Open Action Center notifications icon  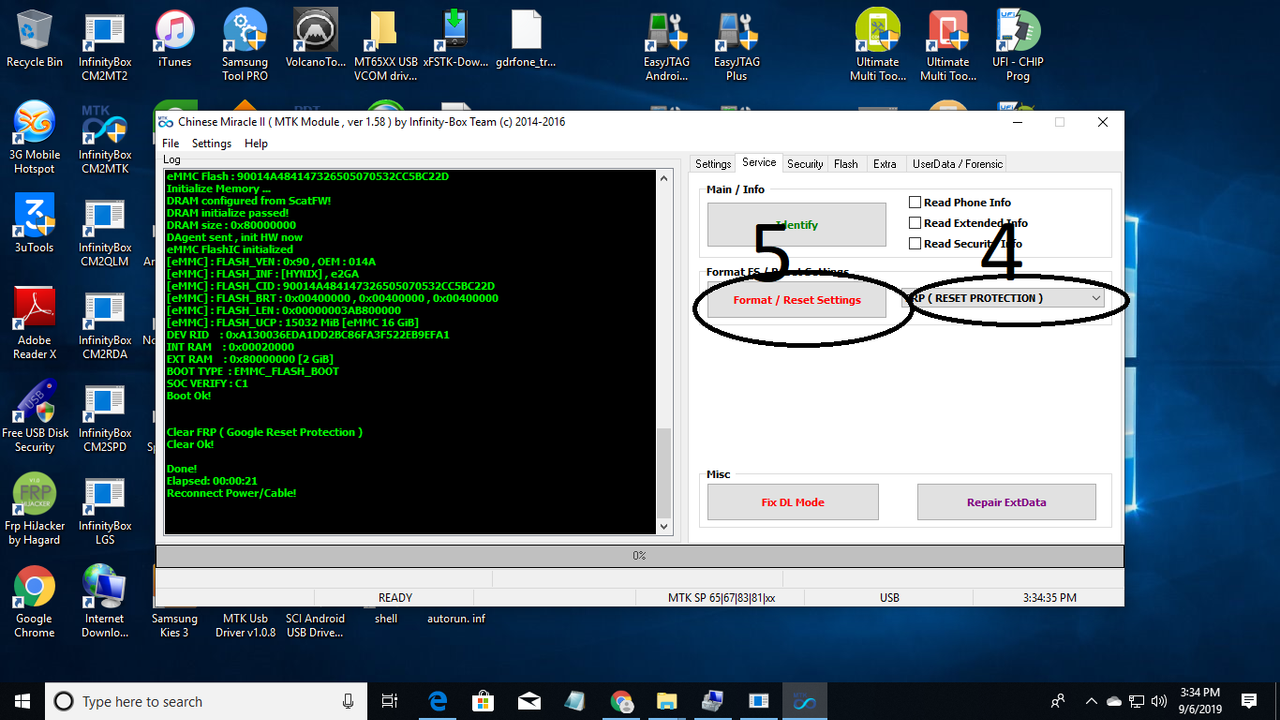(1249, 701)
